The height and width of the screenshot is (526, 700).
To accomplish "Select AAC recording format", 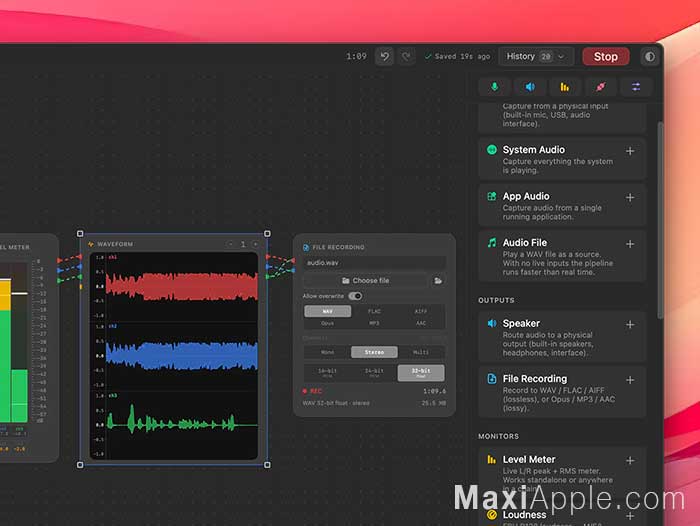I will [421, 323].
